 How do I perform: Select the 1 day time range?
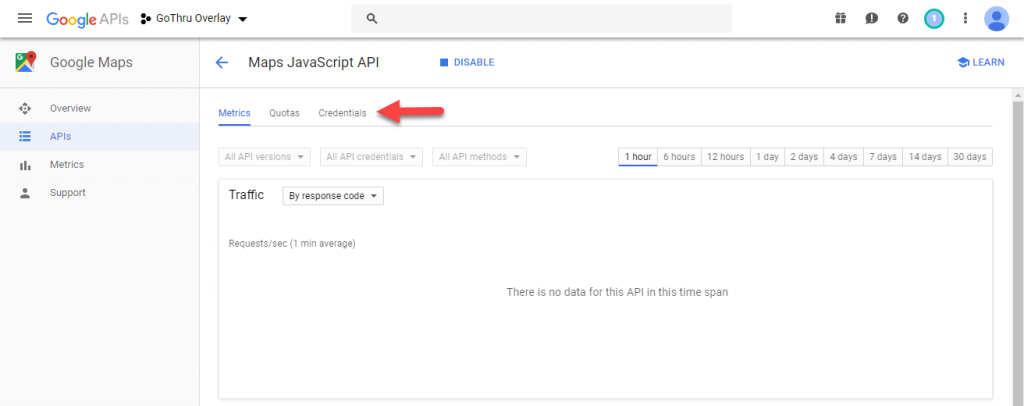767,157
